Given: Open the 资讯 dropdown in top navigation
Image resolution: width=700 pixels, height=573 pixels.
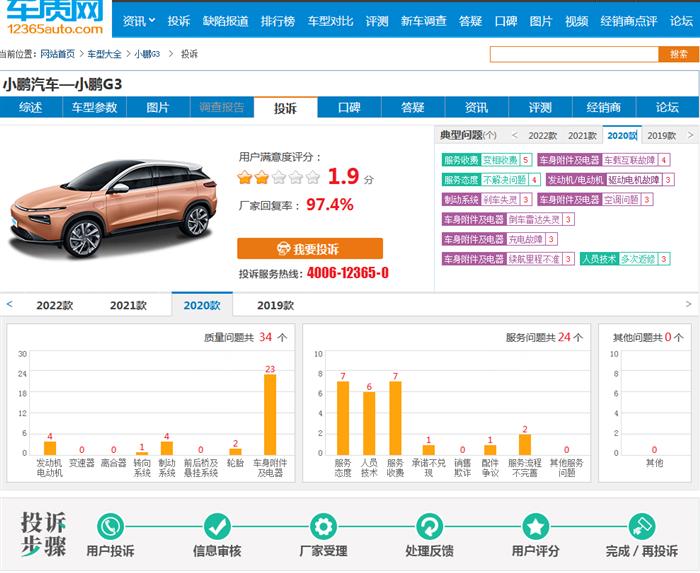Looking at the screenshot, I should click(x=138, y=21).
